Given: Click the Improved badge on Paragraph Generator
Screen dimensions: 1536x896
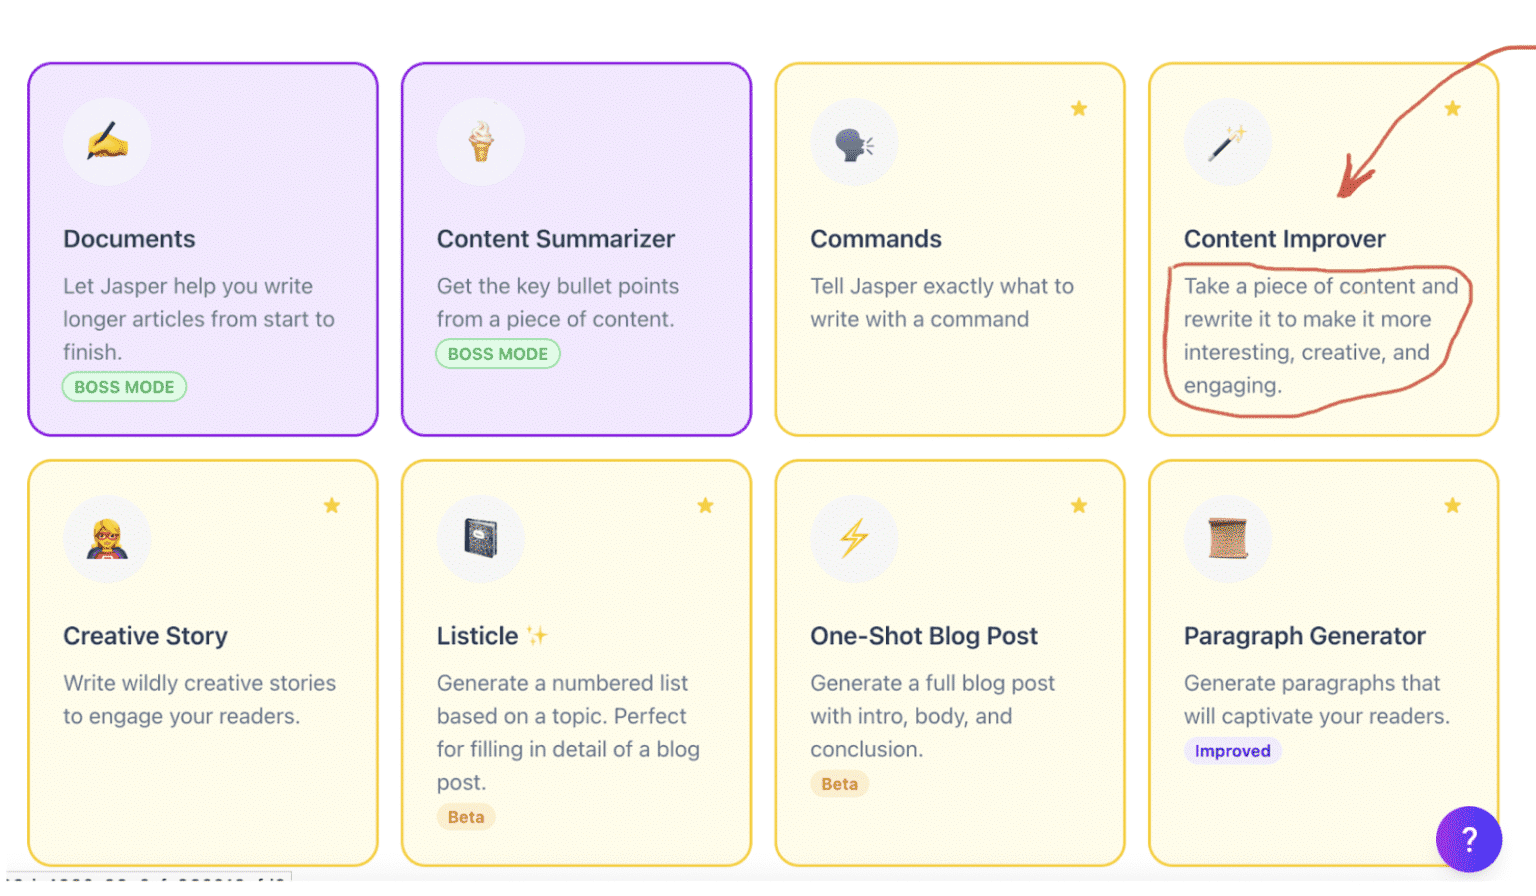Looking at the screenshot, I should pyautogui.click(x=1233, y=750).
